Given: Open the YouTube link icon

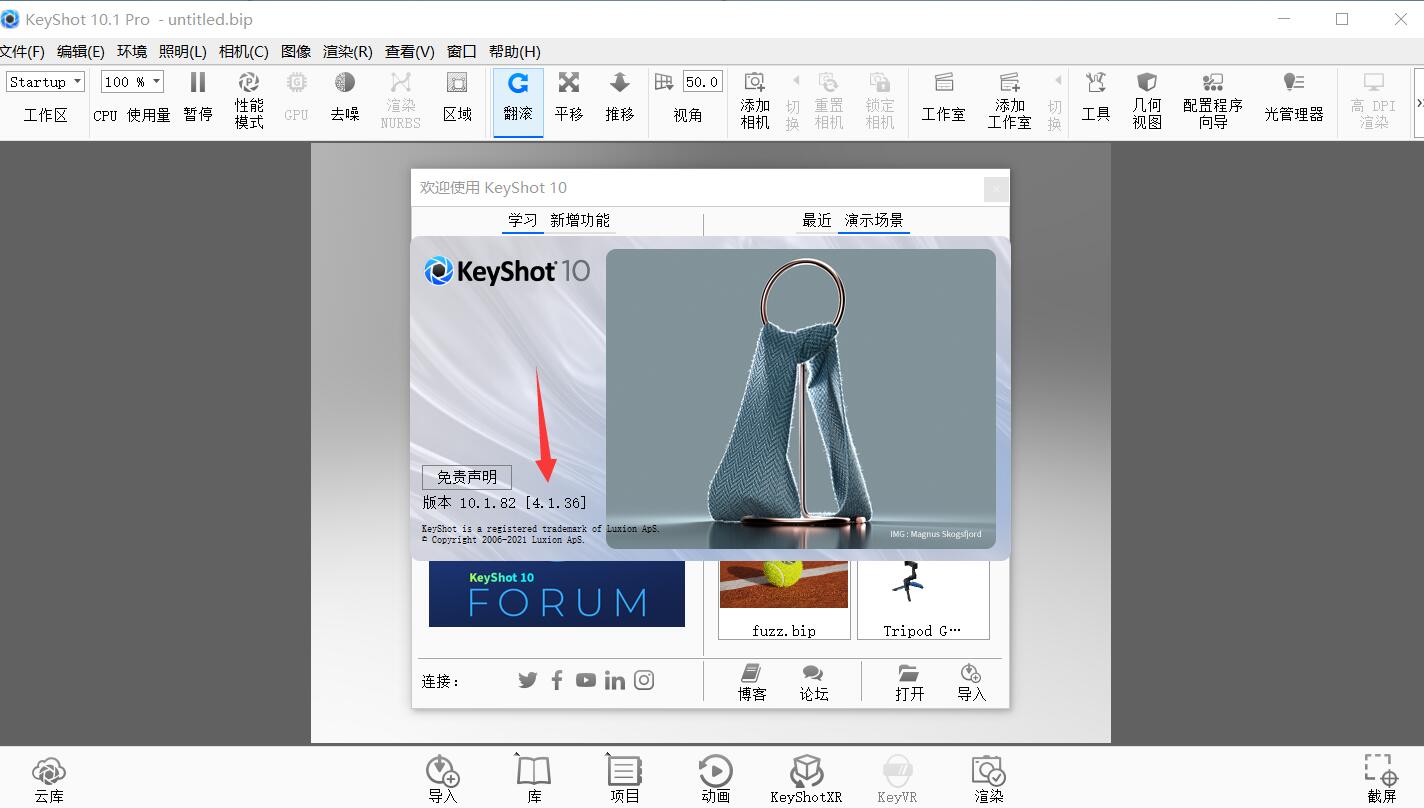Looking at the screenshot, I should [x=586, y=680].
